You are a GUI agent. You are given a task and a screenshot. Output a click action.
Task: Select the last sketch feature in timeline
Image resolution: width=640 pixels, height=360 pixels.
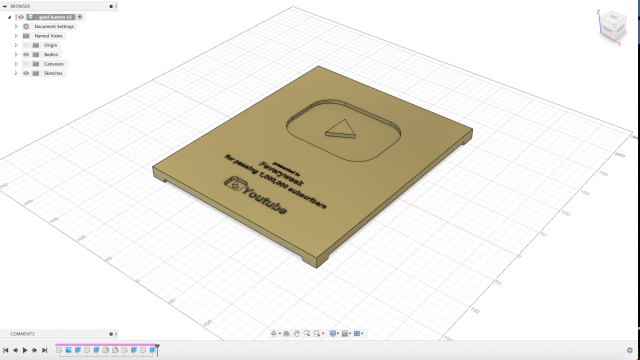tap(143, 350)
